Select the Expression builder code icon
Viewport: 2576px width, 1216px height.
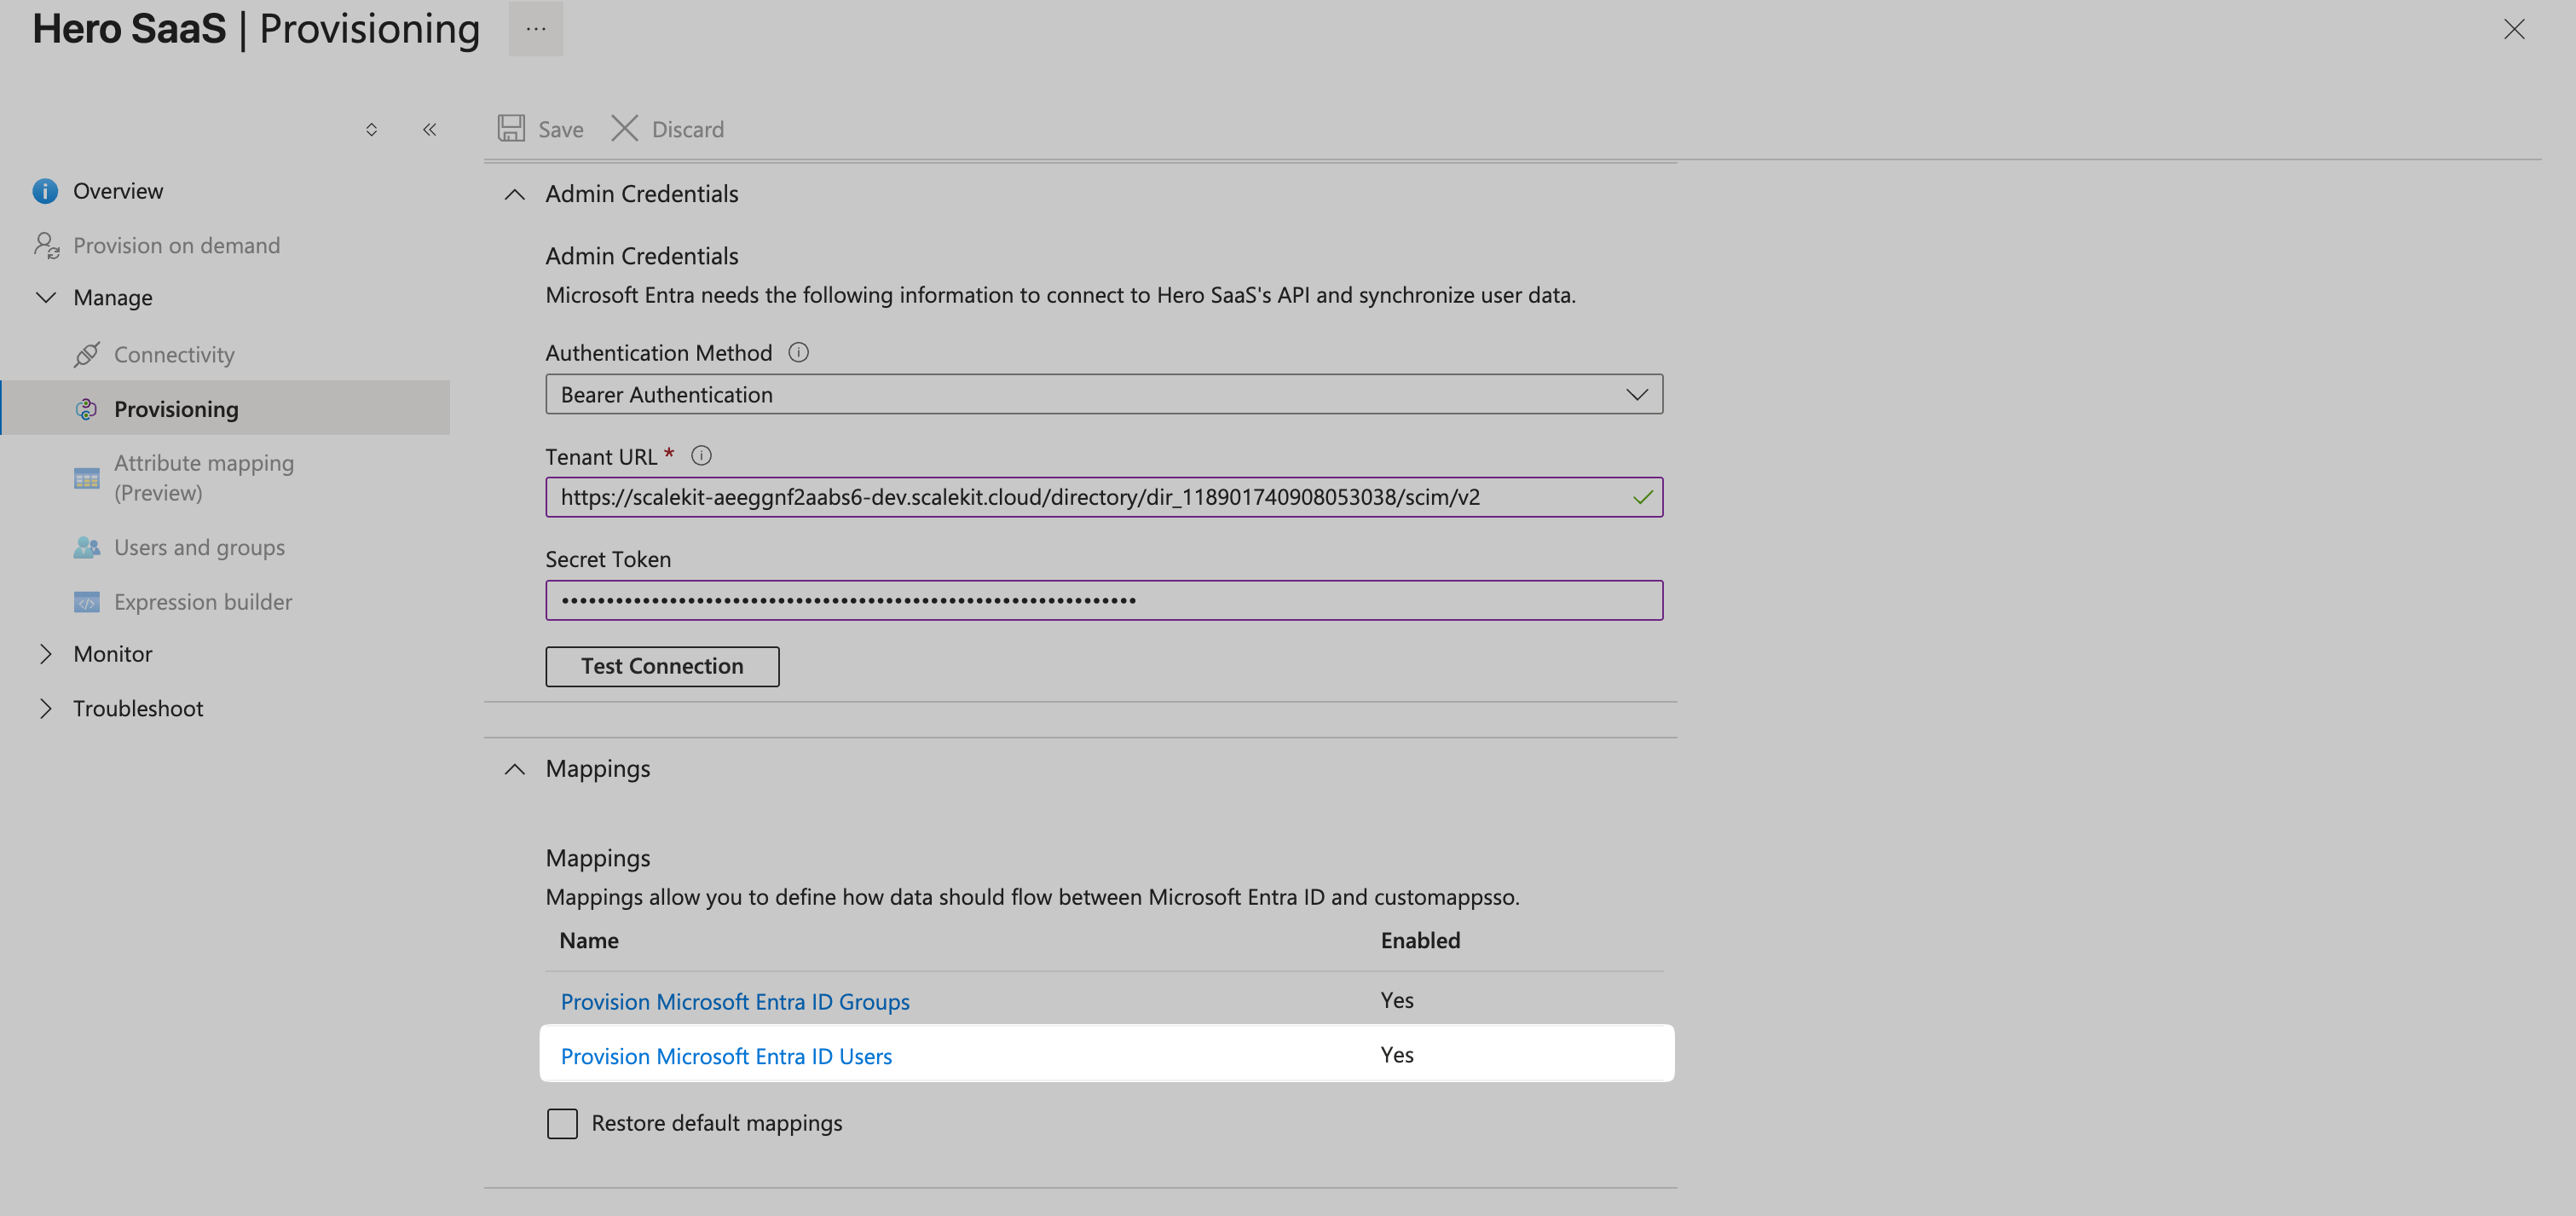click(x=87, y=601)
